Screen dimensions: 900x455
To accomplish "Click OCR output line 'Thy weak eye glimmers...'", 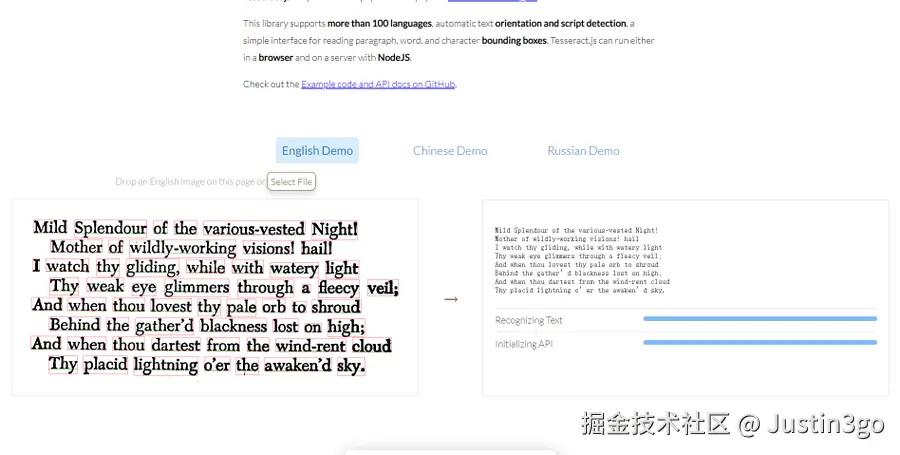I will pos(578,256).
